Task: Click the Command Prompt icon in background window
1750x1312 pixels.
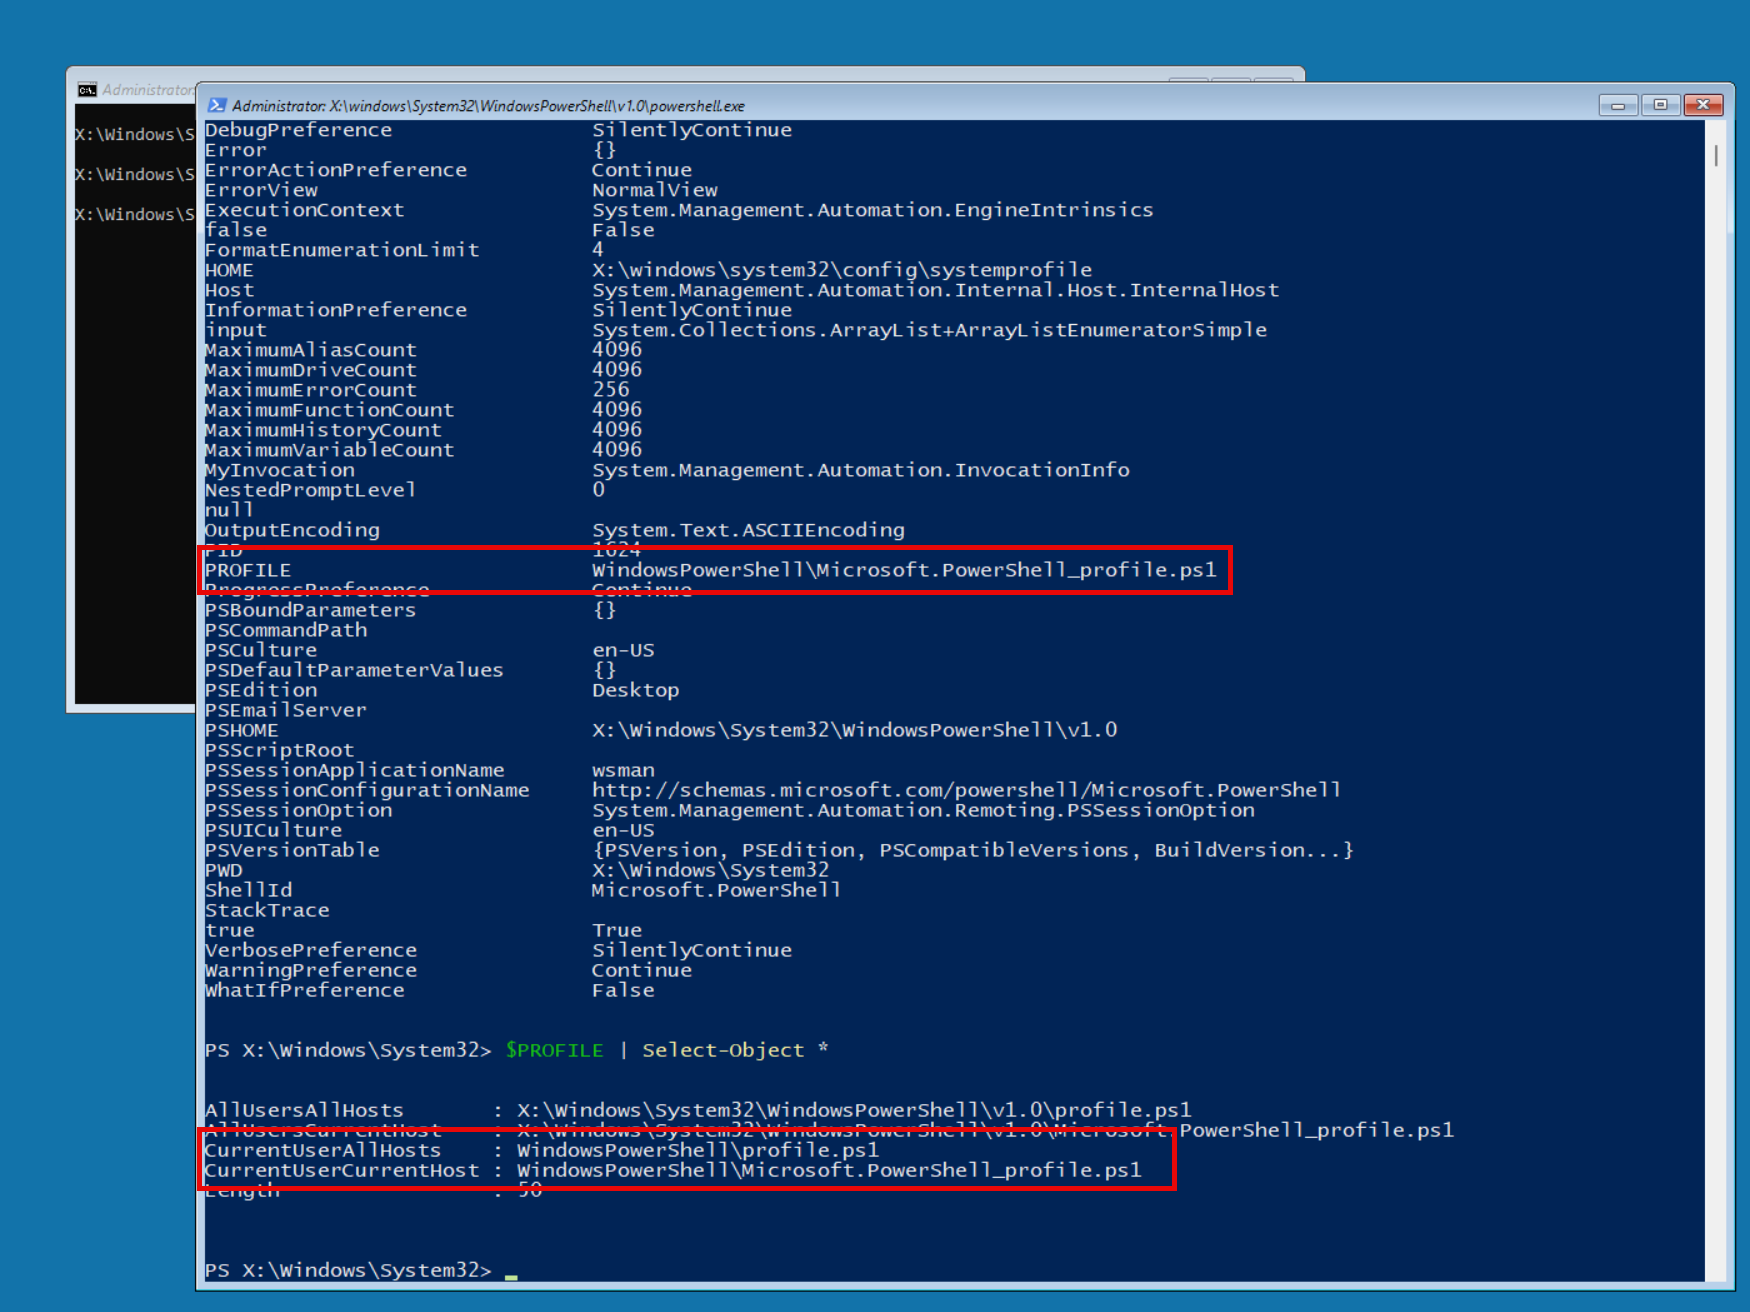Action: coord(87,90)
